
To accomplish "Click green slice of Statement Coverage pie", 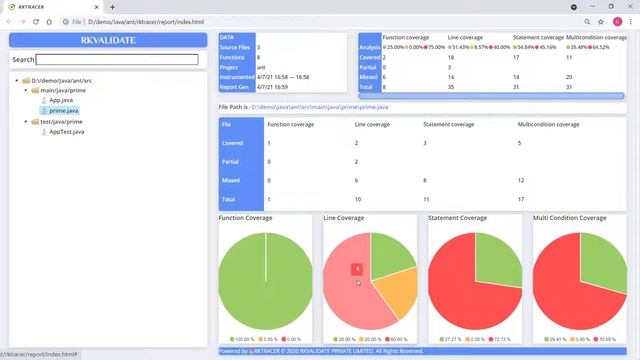I will click(496, 261).
